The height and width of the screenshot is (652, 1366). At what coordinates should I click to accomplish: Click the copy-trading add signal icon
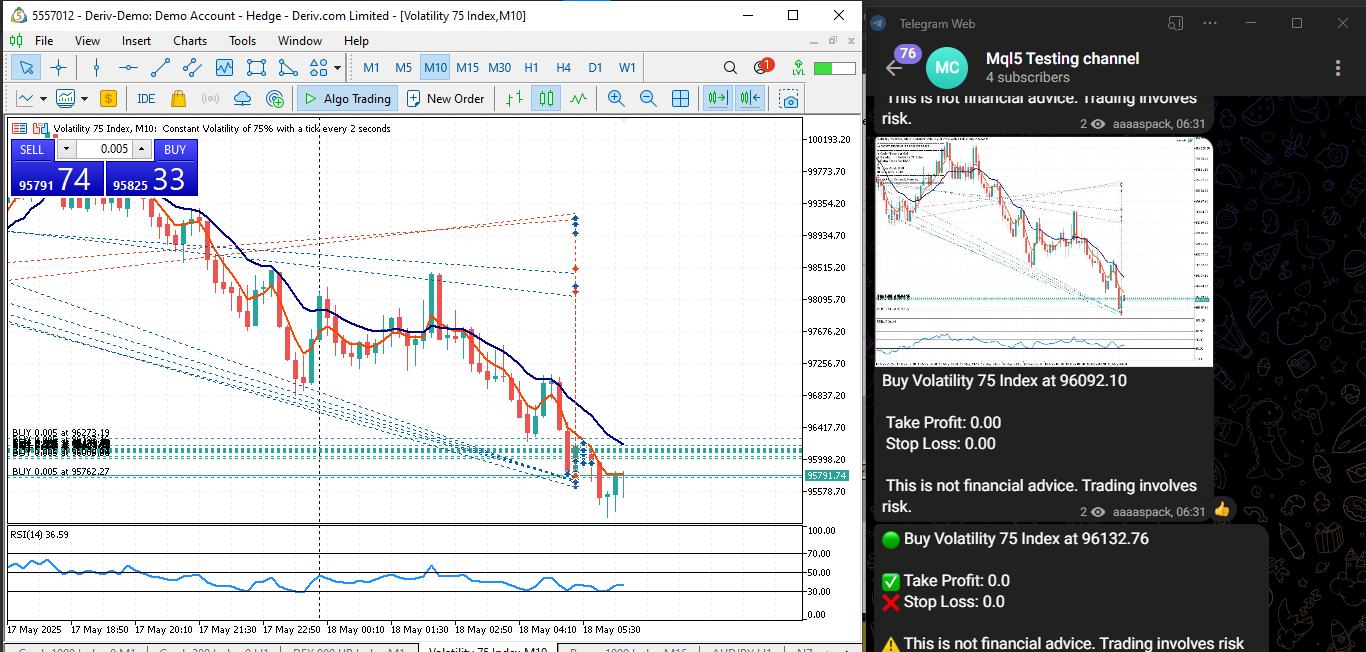(x=275, y=99)
